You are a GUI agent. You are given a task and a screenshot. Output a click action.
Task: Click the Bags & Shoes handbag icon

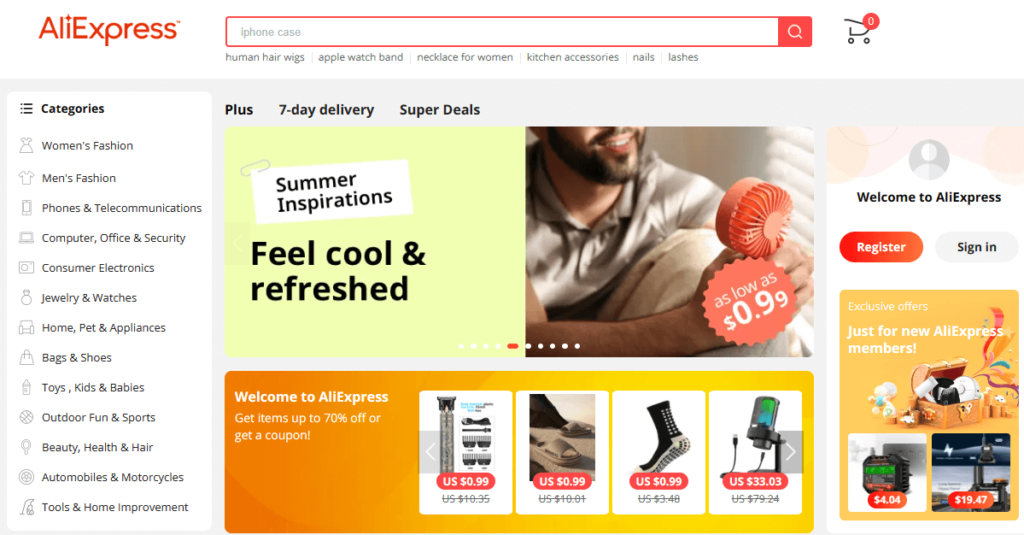pyautogui.click(x=26, y=357)
